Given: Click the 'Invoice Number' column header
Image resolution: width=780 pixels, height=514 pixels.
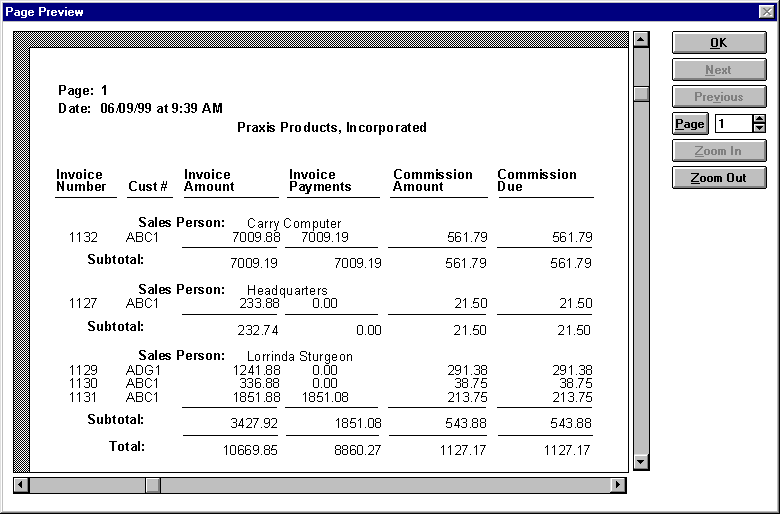Looking at the screenshot, I should [81, 180].
